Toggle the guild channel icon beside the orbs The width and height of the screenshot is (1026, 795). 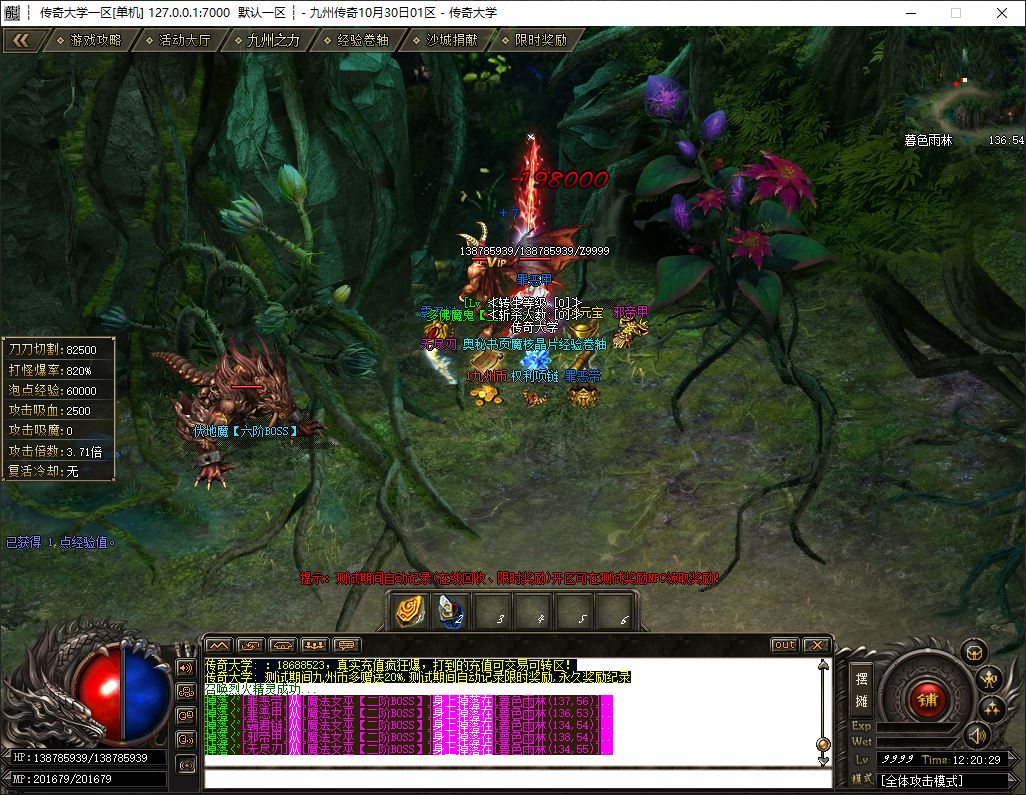pyautogui.click(x=186, y=692)
